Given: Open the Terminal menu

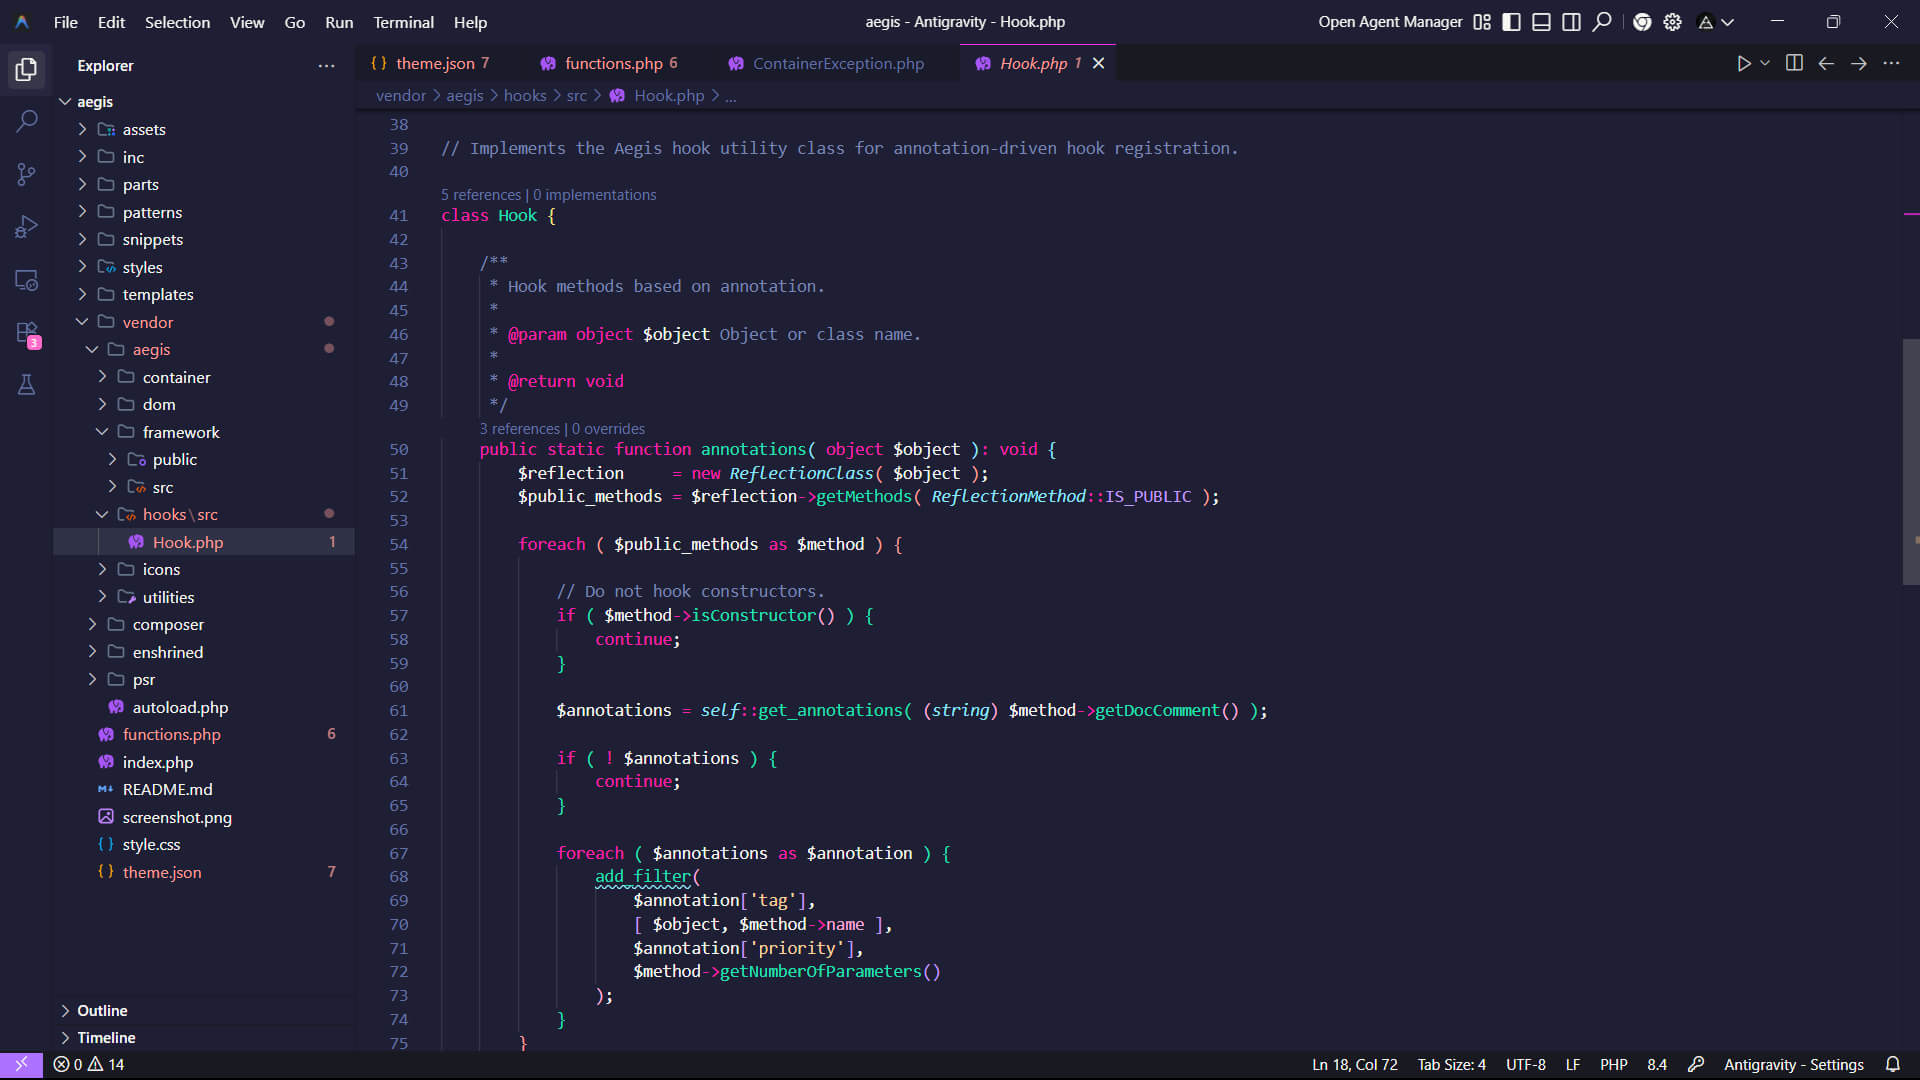Looking at the screenshot, I should coord(403,22).
